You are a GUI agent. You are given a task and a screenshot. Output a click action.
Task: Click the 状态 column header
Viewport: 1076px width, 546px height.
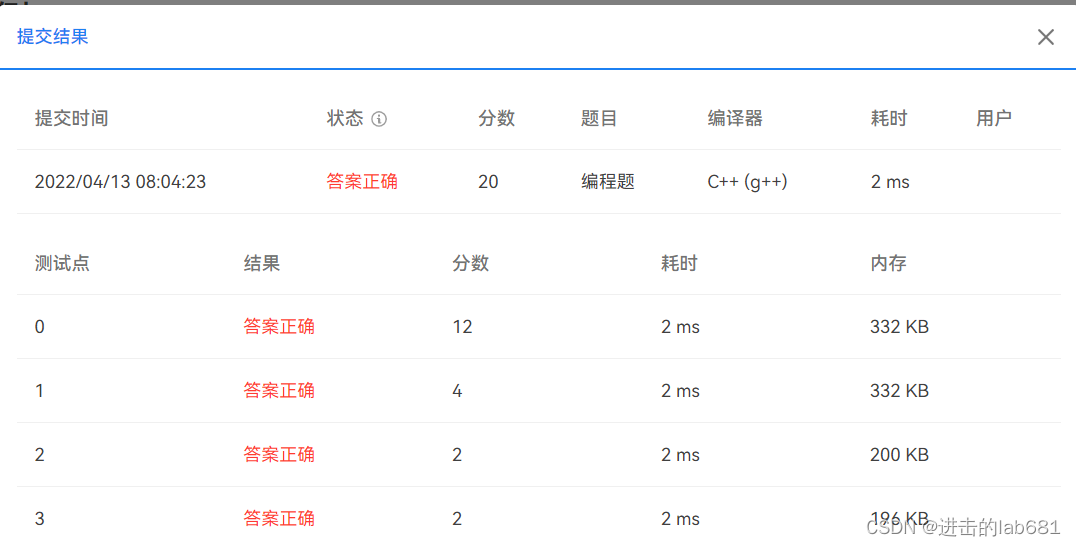[x=344, y=119]
